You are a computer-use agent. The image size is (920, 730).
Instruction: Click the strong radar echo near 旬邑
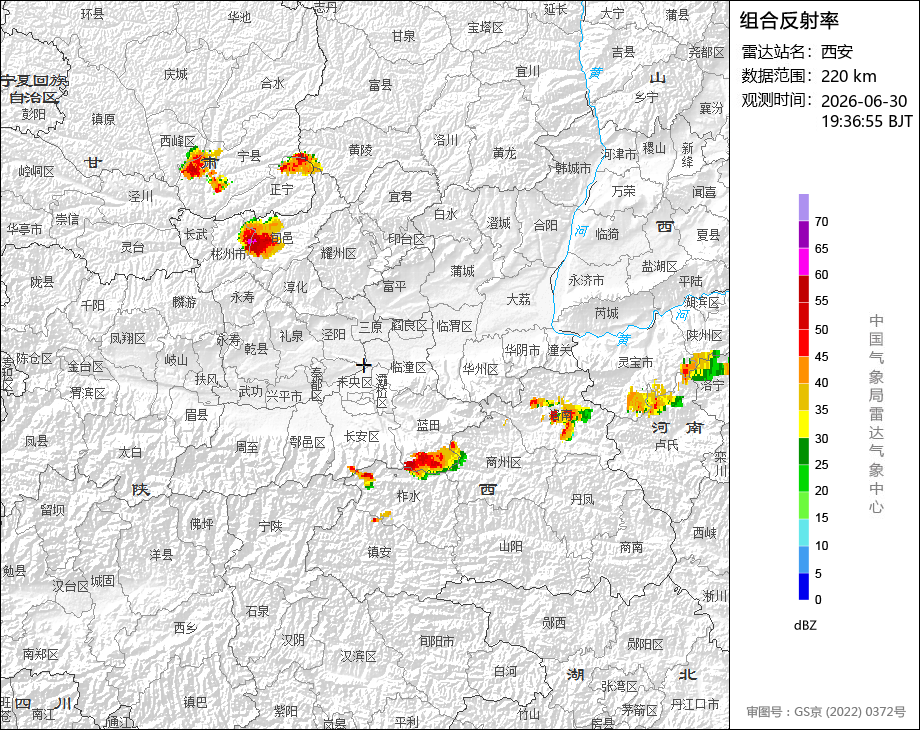click(259, 237)
